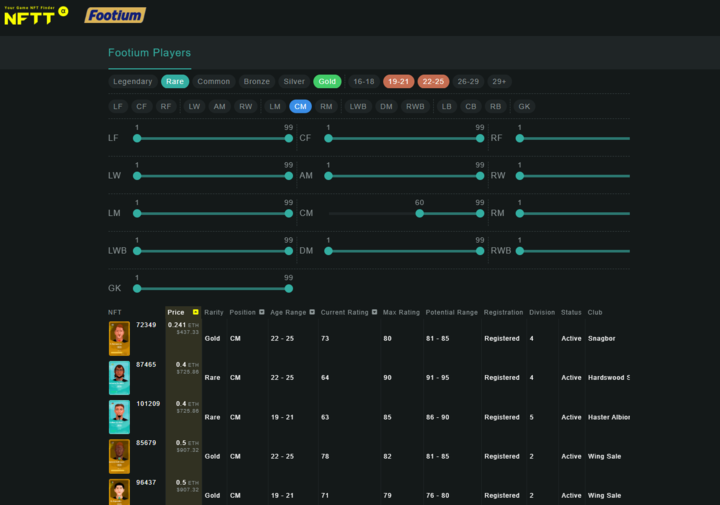This screenshot has height=505, width=720.
Task: Select the RF position chip
Action: 166,107
